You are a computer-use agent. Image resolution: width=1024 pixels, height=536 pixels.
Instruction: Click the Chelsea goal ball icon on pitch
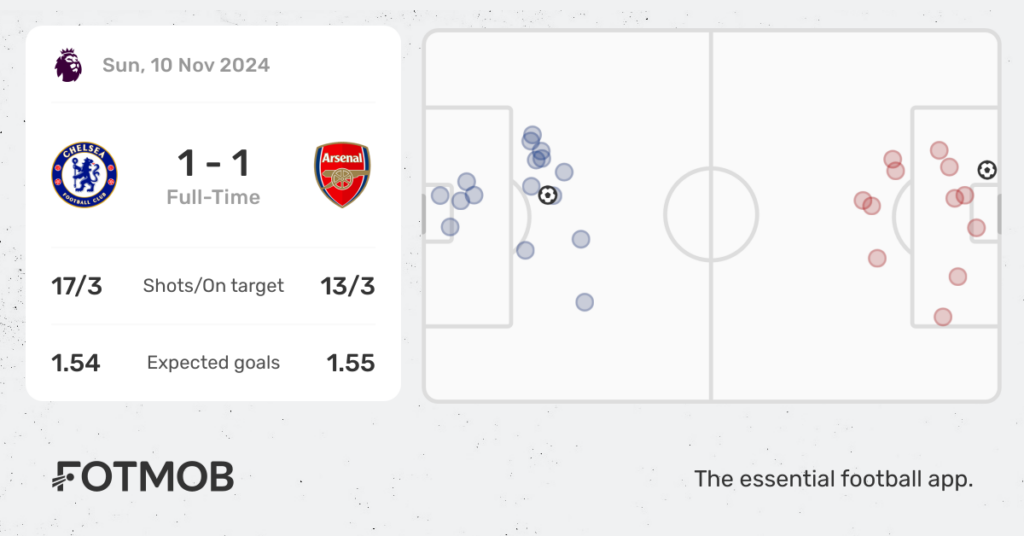[x=547, y=195]
